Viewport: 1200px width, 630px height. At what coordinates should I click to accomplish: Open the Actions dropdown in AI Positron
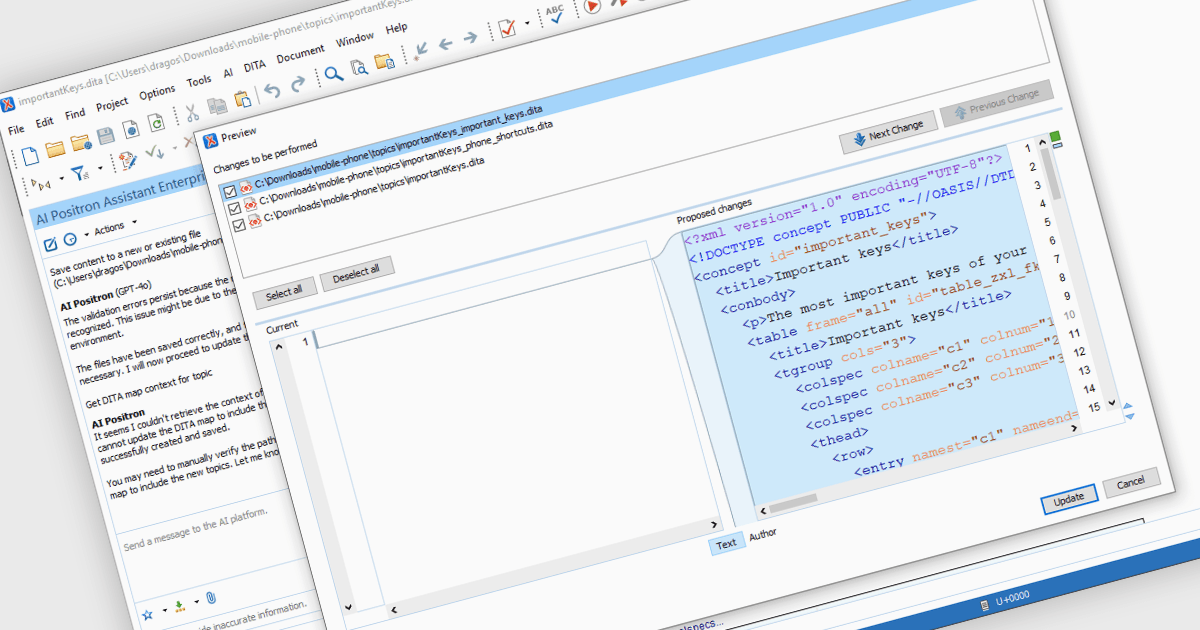tap(115, 227)
